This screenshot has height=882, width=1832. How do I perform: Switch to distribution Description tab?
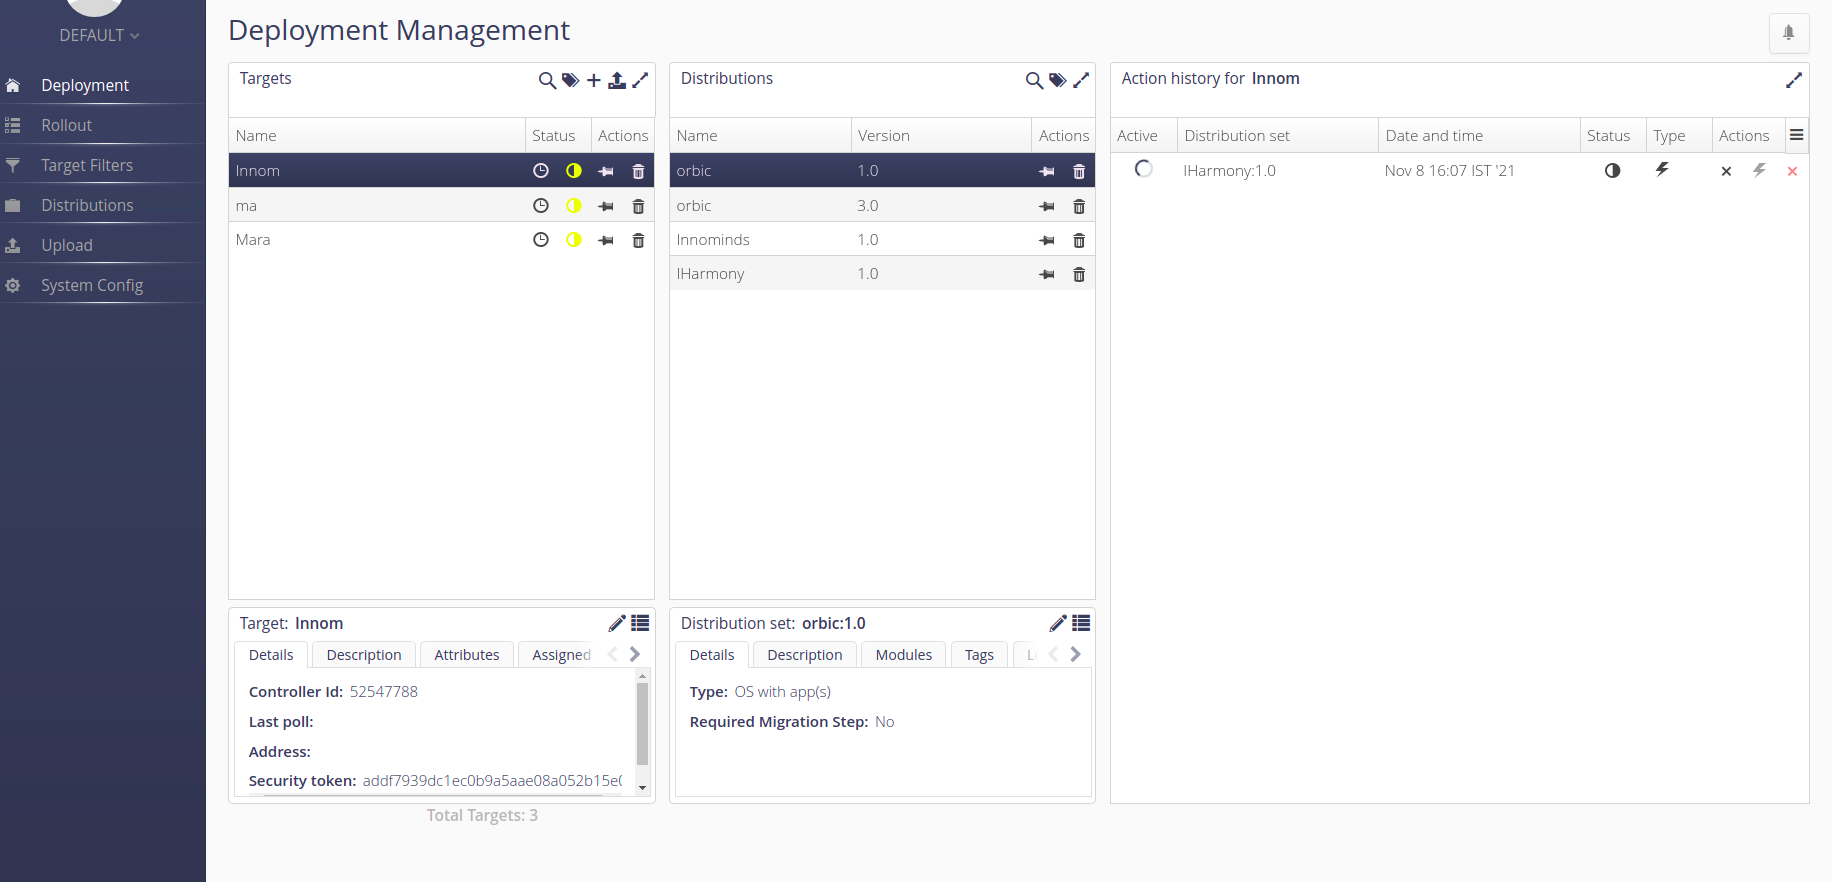click(805, 655)
